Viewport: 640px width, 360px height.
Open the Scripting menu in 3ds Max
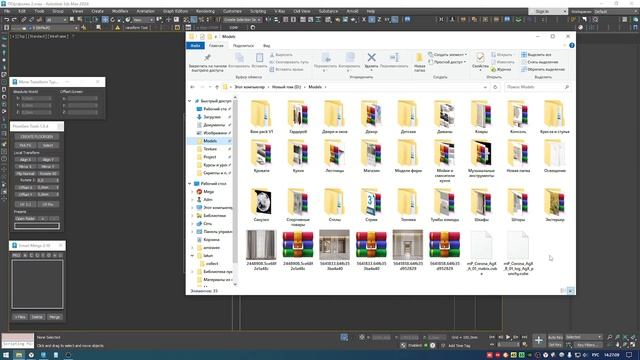pos(258,11)
